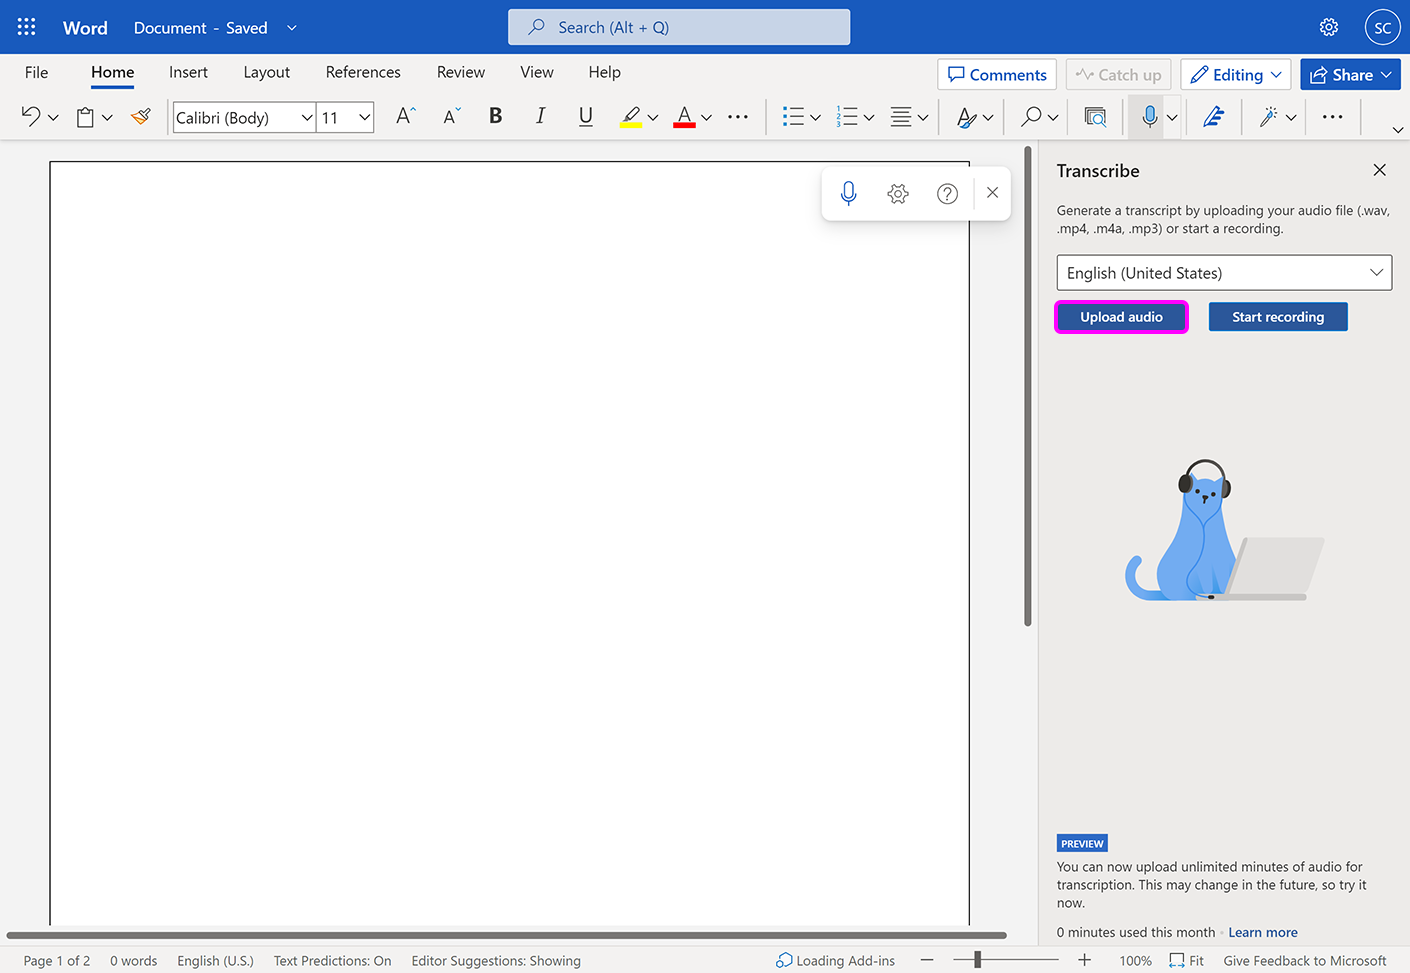Select the Format Painter tool
Viewport: 1410px width, 973px height.
pos(140,117)
